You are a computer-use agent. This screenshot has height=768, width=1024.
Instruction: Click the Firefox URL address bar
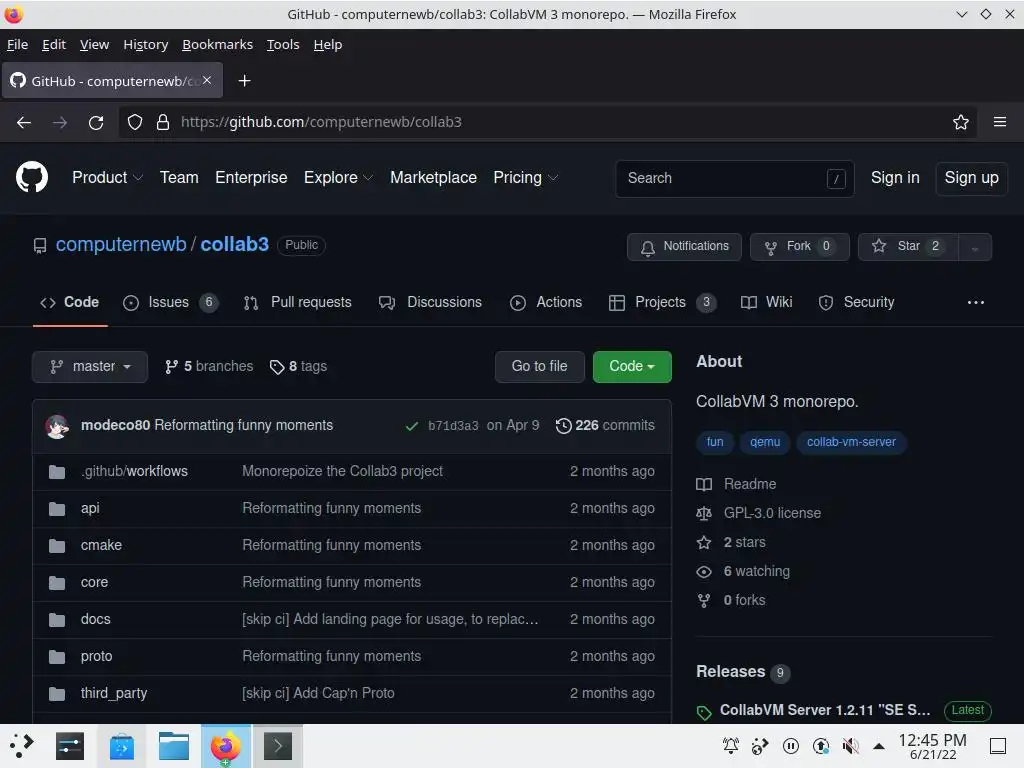point(548,122)
